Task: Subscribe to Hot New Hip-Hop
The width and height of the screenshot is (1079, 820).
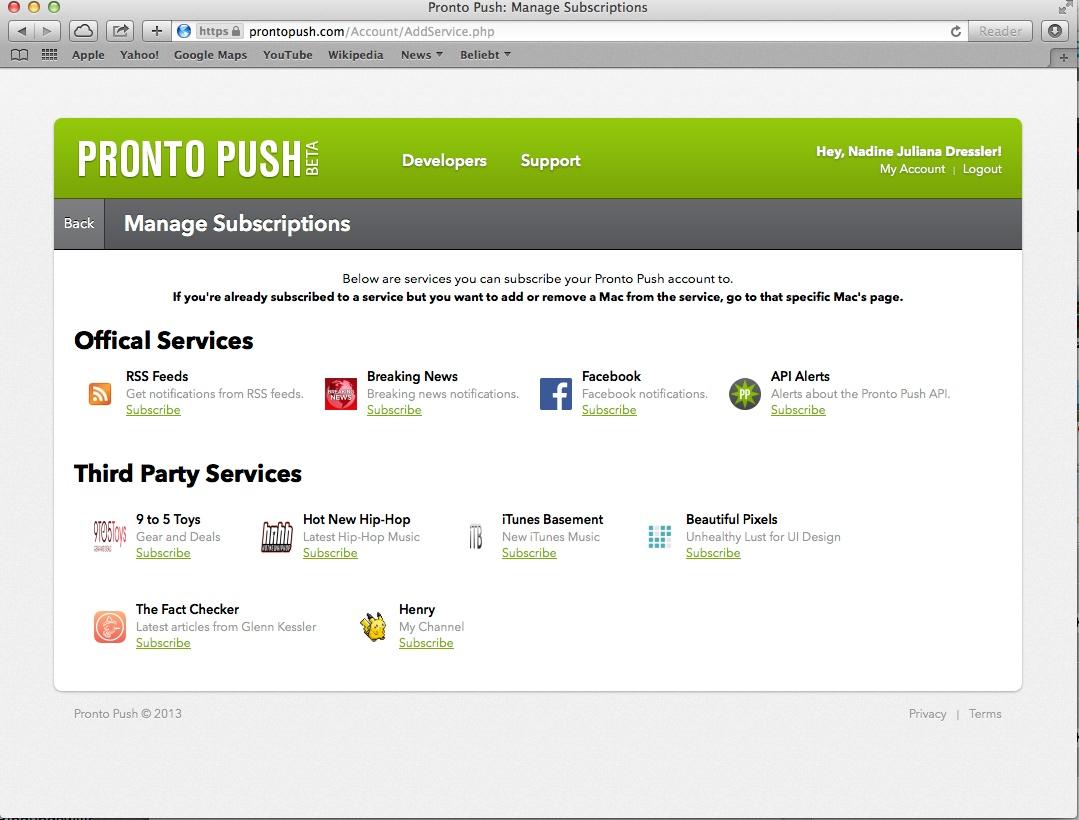Action: pos(330,553)
